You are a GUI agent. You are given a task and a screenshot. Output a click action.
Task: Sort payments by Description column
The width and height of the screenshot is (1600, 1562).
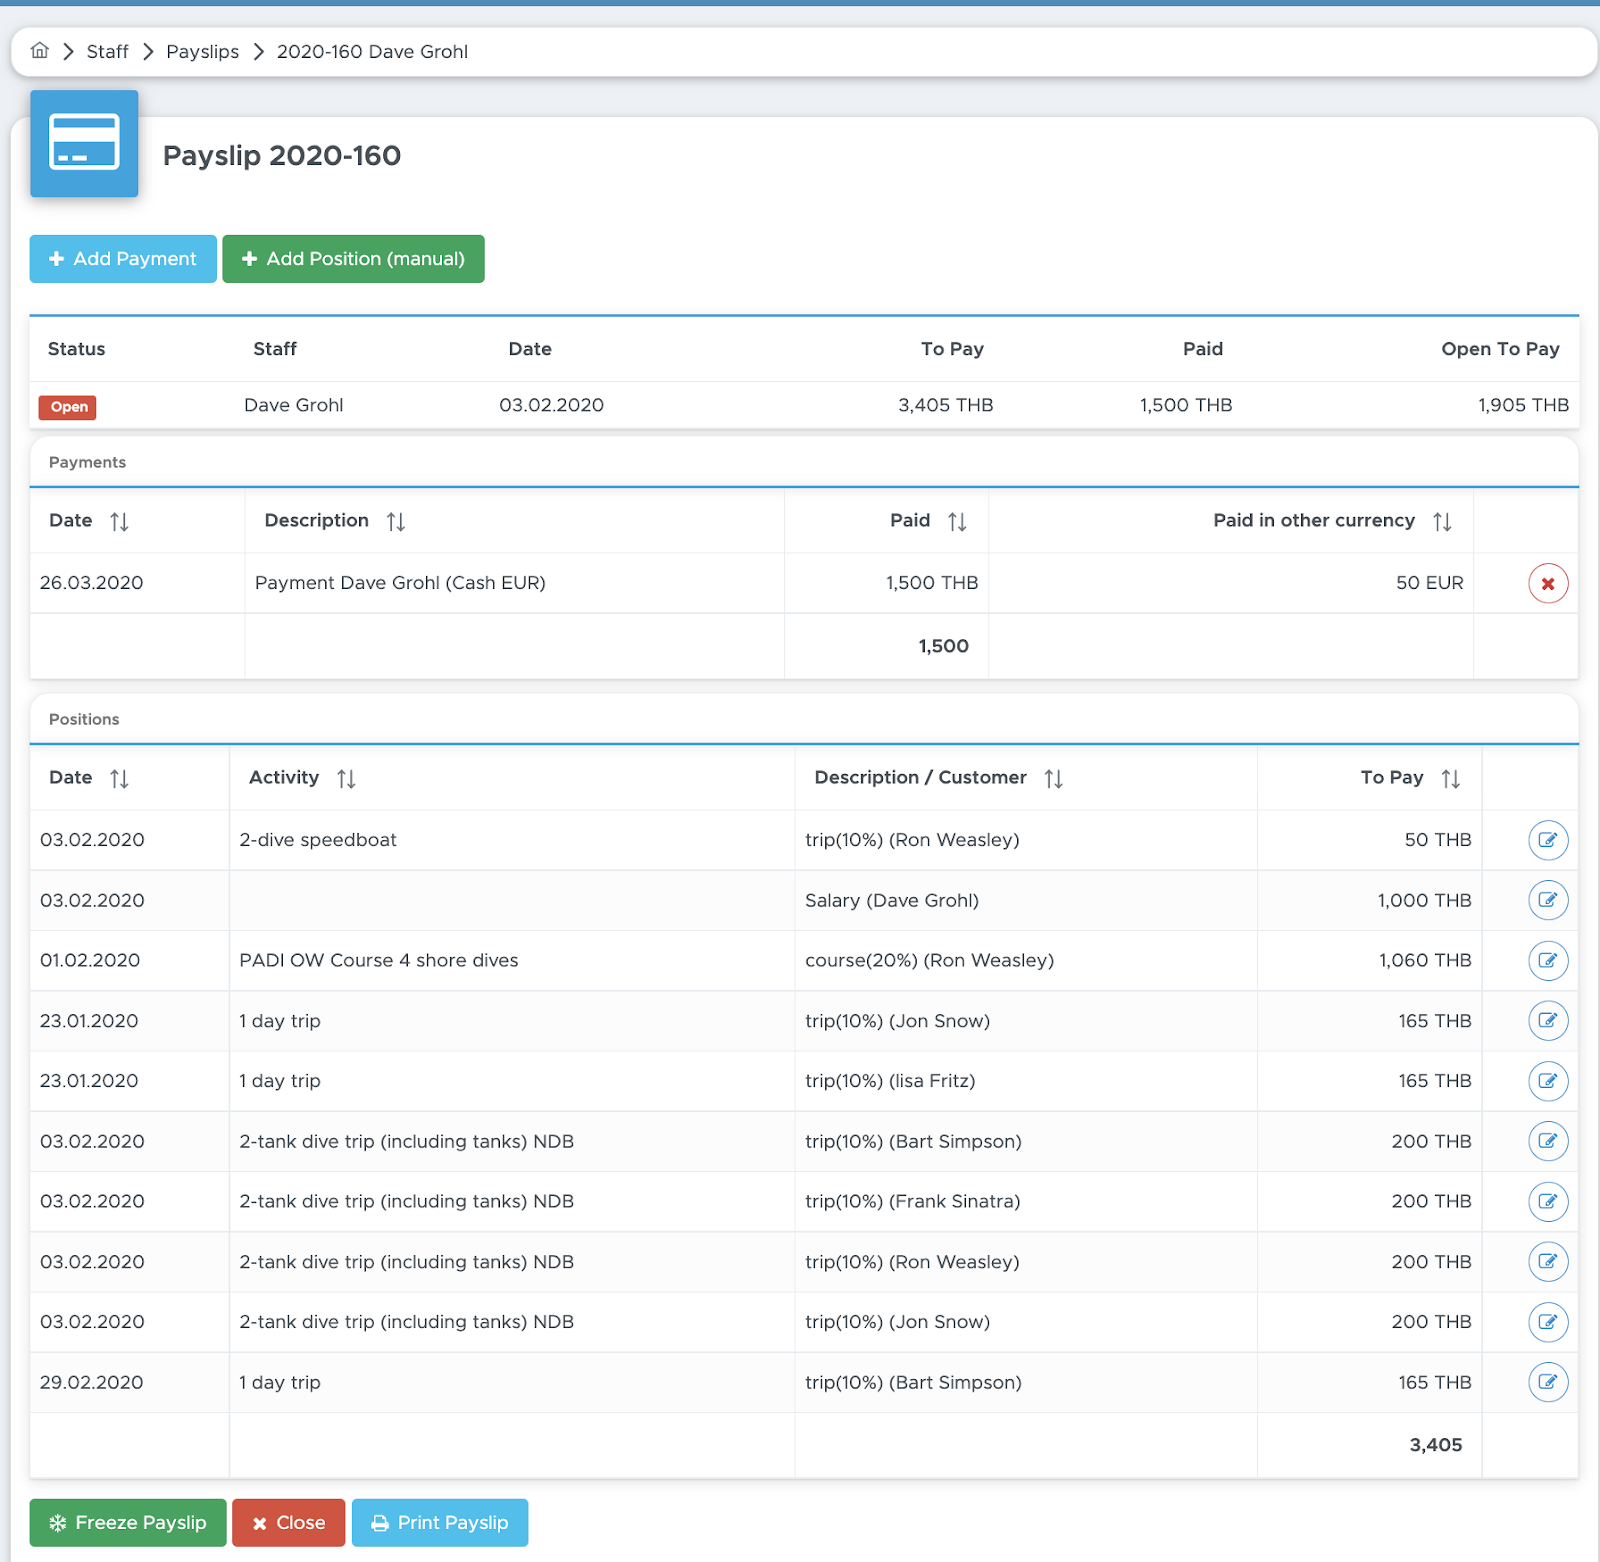(396, 522)
